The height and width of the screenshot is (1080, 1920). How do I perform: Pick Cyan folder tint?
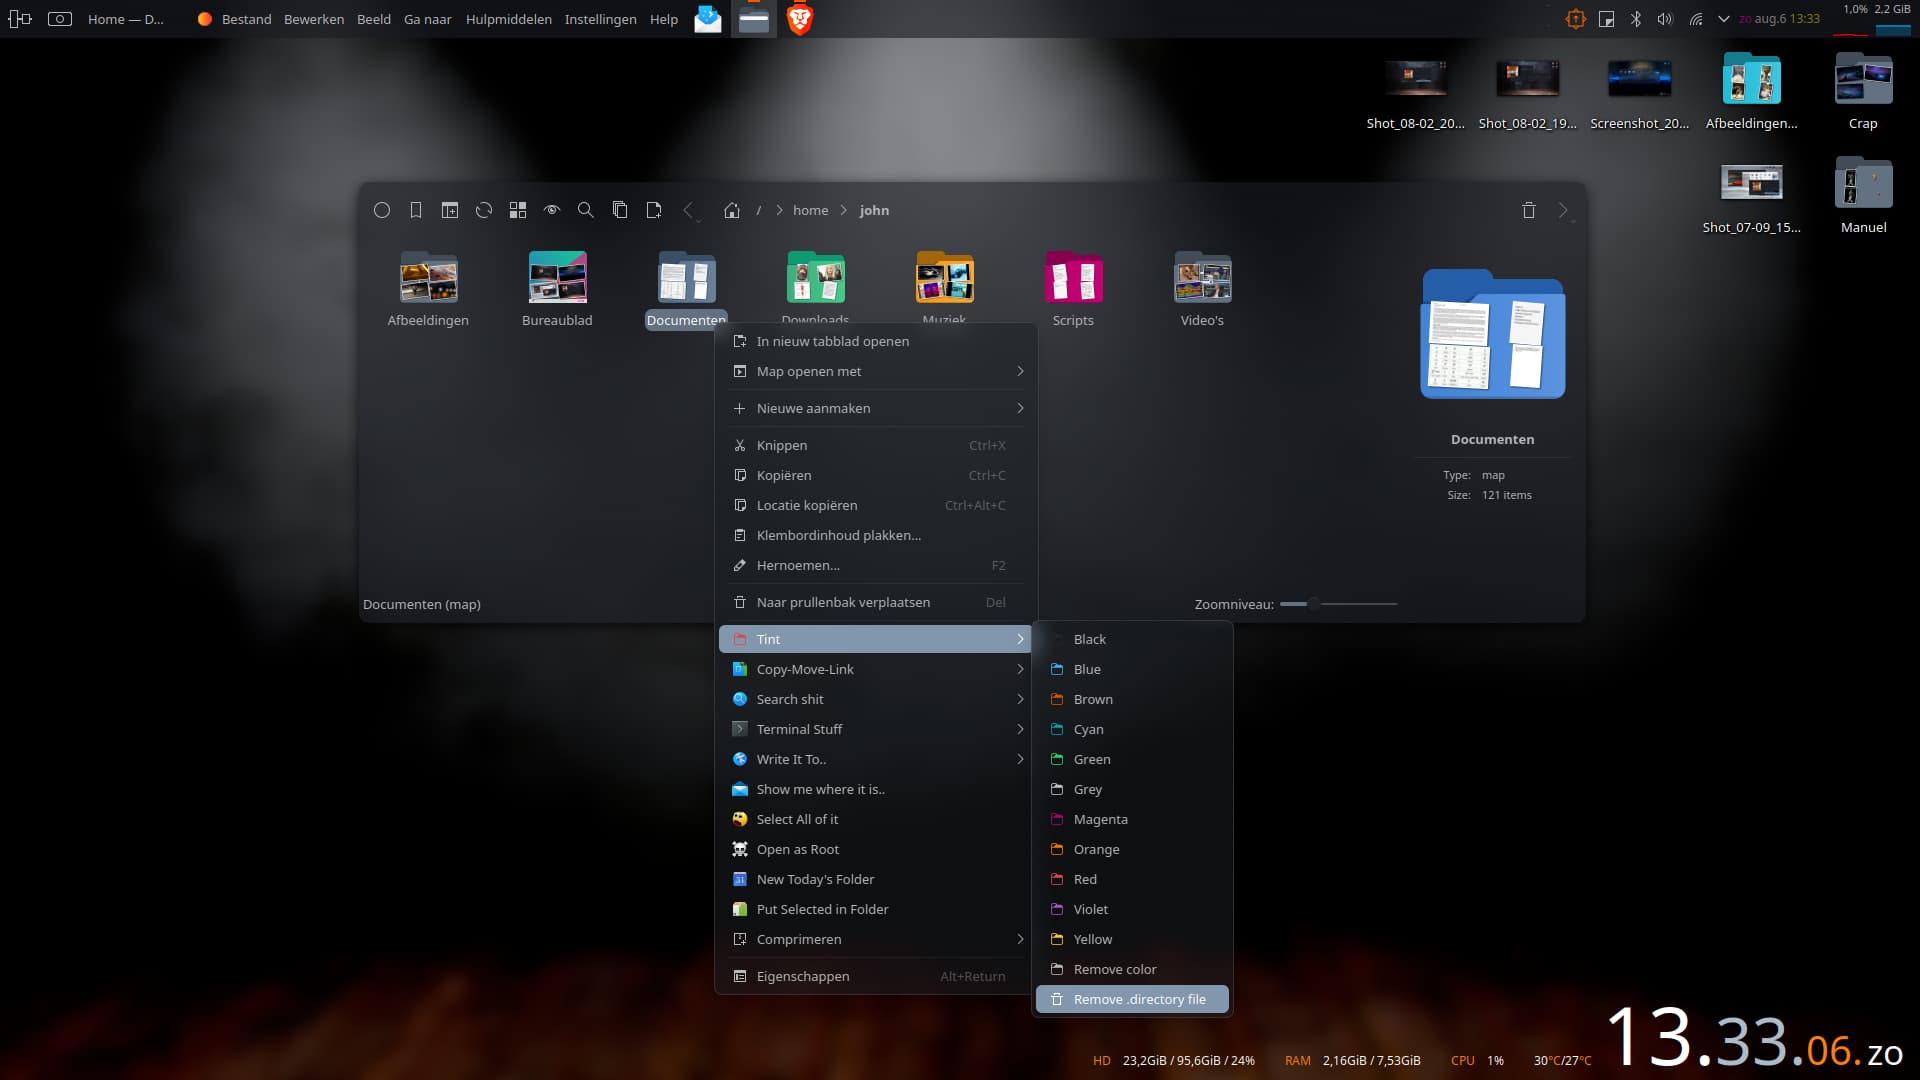(x=1132, y=729)
